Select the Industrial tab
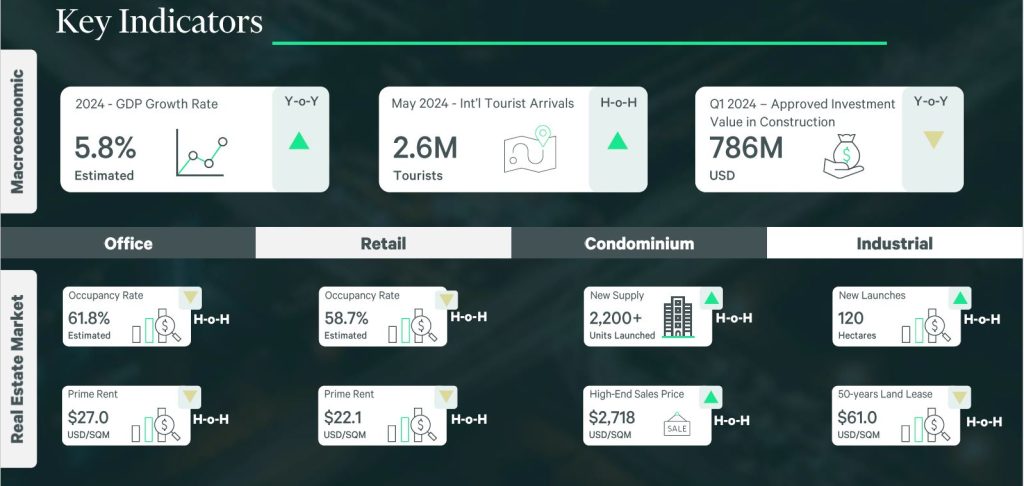Screen dimensions: 1024x486 coord(894,243)
